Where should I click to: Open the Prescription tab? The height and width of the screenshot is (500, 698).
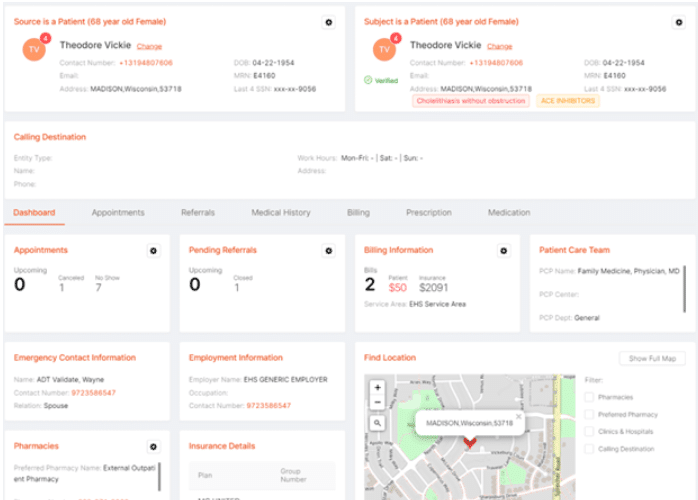tap(428, 213)
